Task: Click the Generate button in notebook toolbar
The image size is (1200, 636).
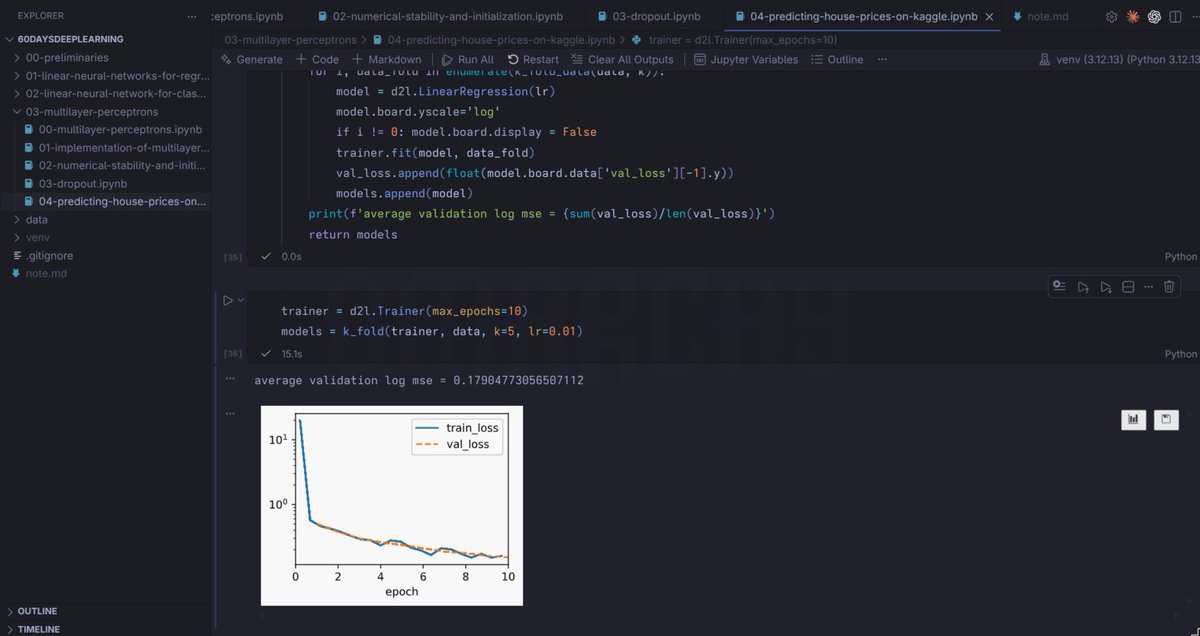Action: pos(251,59)
